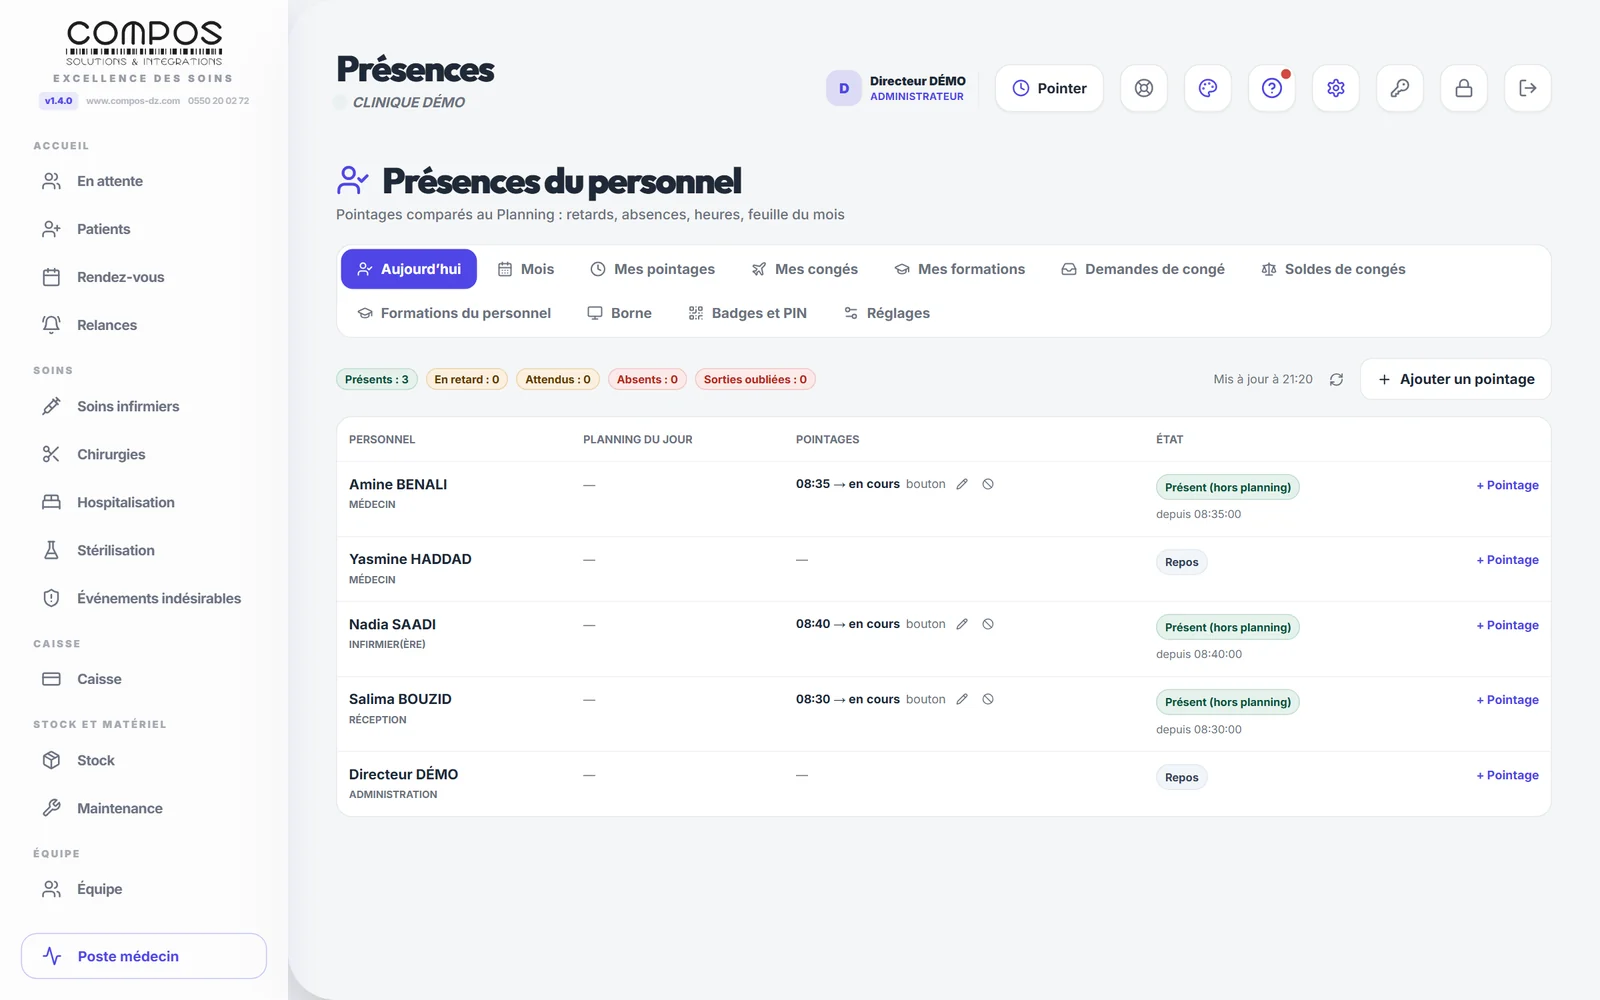Open Événements indésirables in sidebar
The width and height of the screenshot is (1600, 1000).
(x=144, y=598)
